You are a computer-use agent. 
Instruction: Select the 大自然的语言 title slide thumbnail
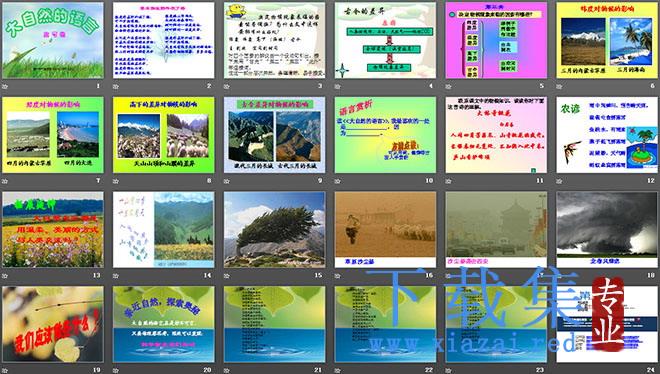53,40
